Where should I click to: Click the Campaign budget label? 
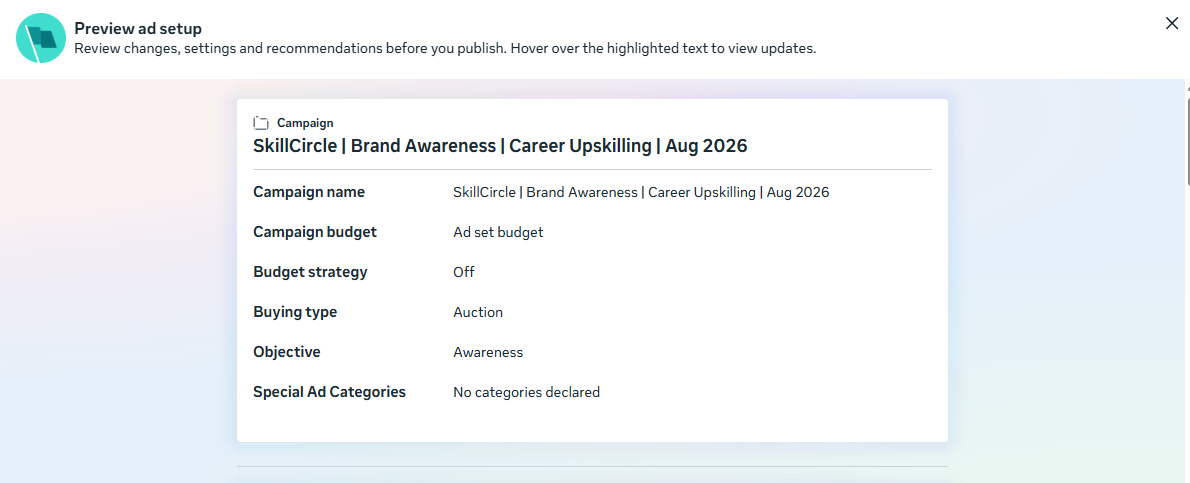point(315,232)
